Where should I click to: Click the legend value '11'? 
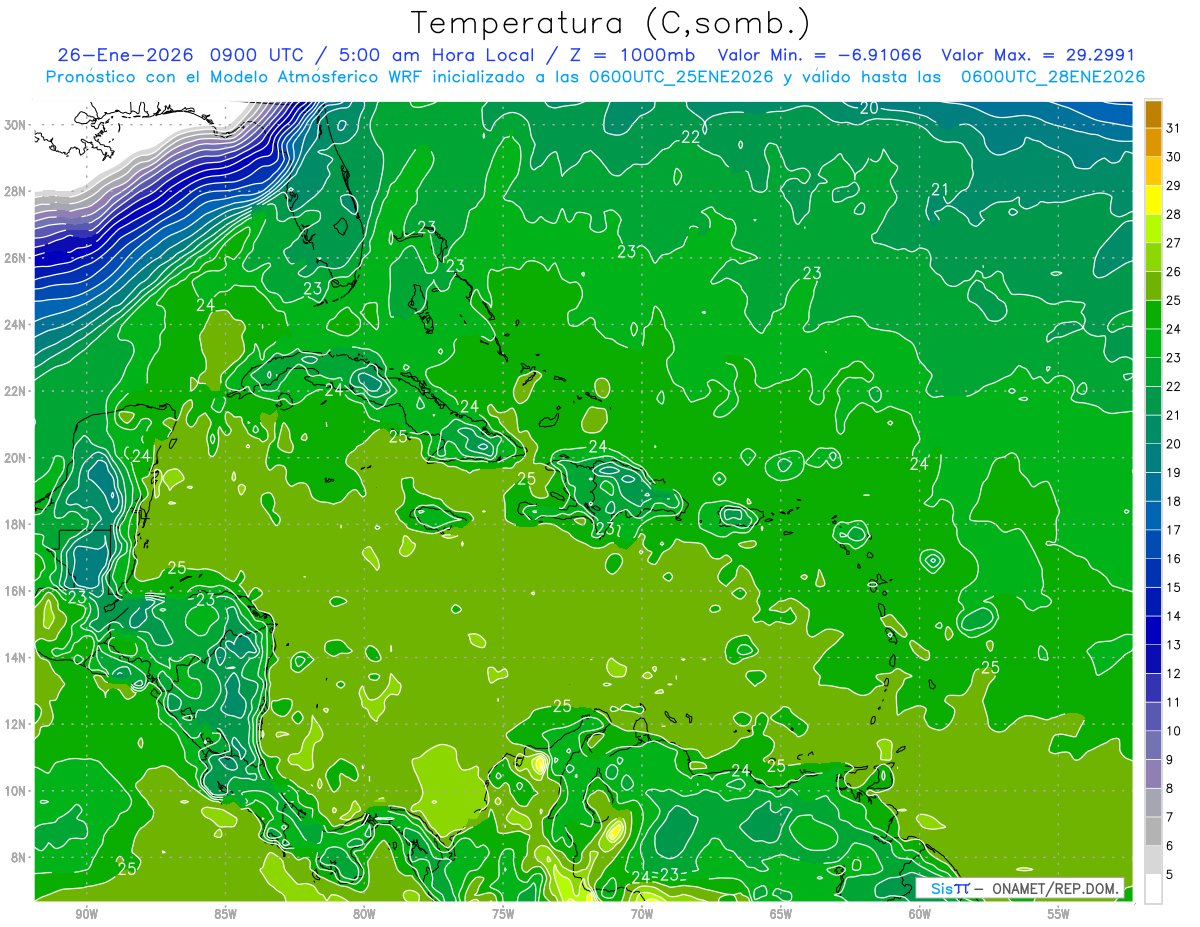coord(1174,702)
